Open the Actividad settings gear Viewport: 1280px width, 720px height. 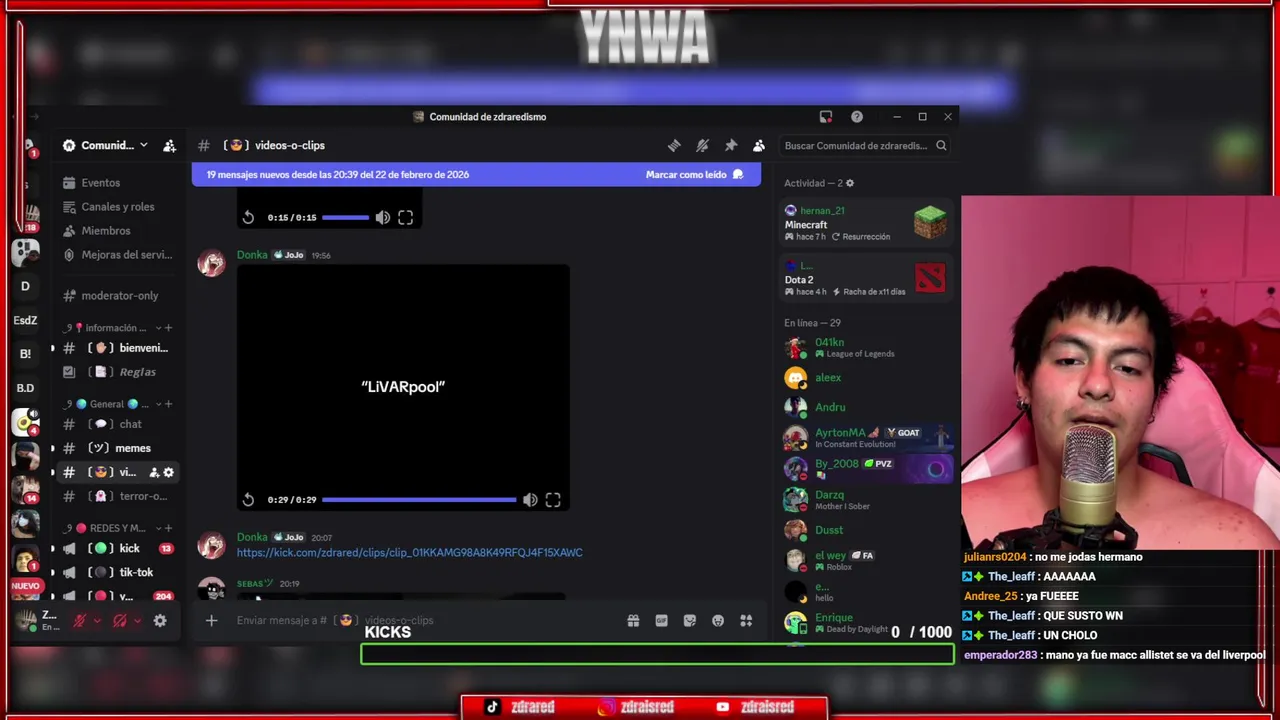[850, 183]
